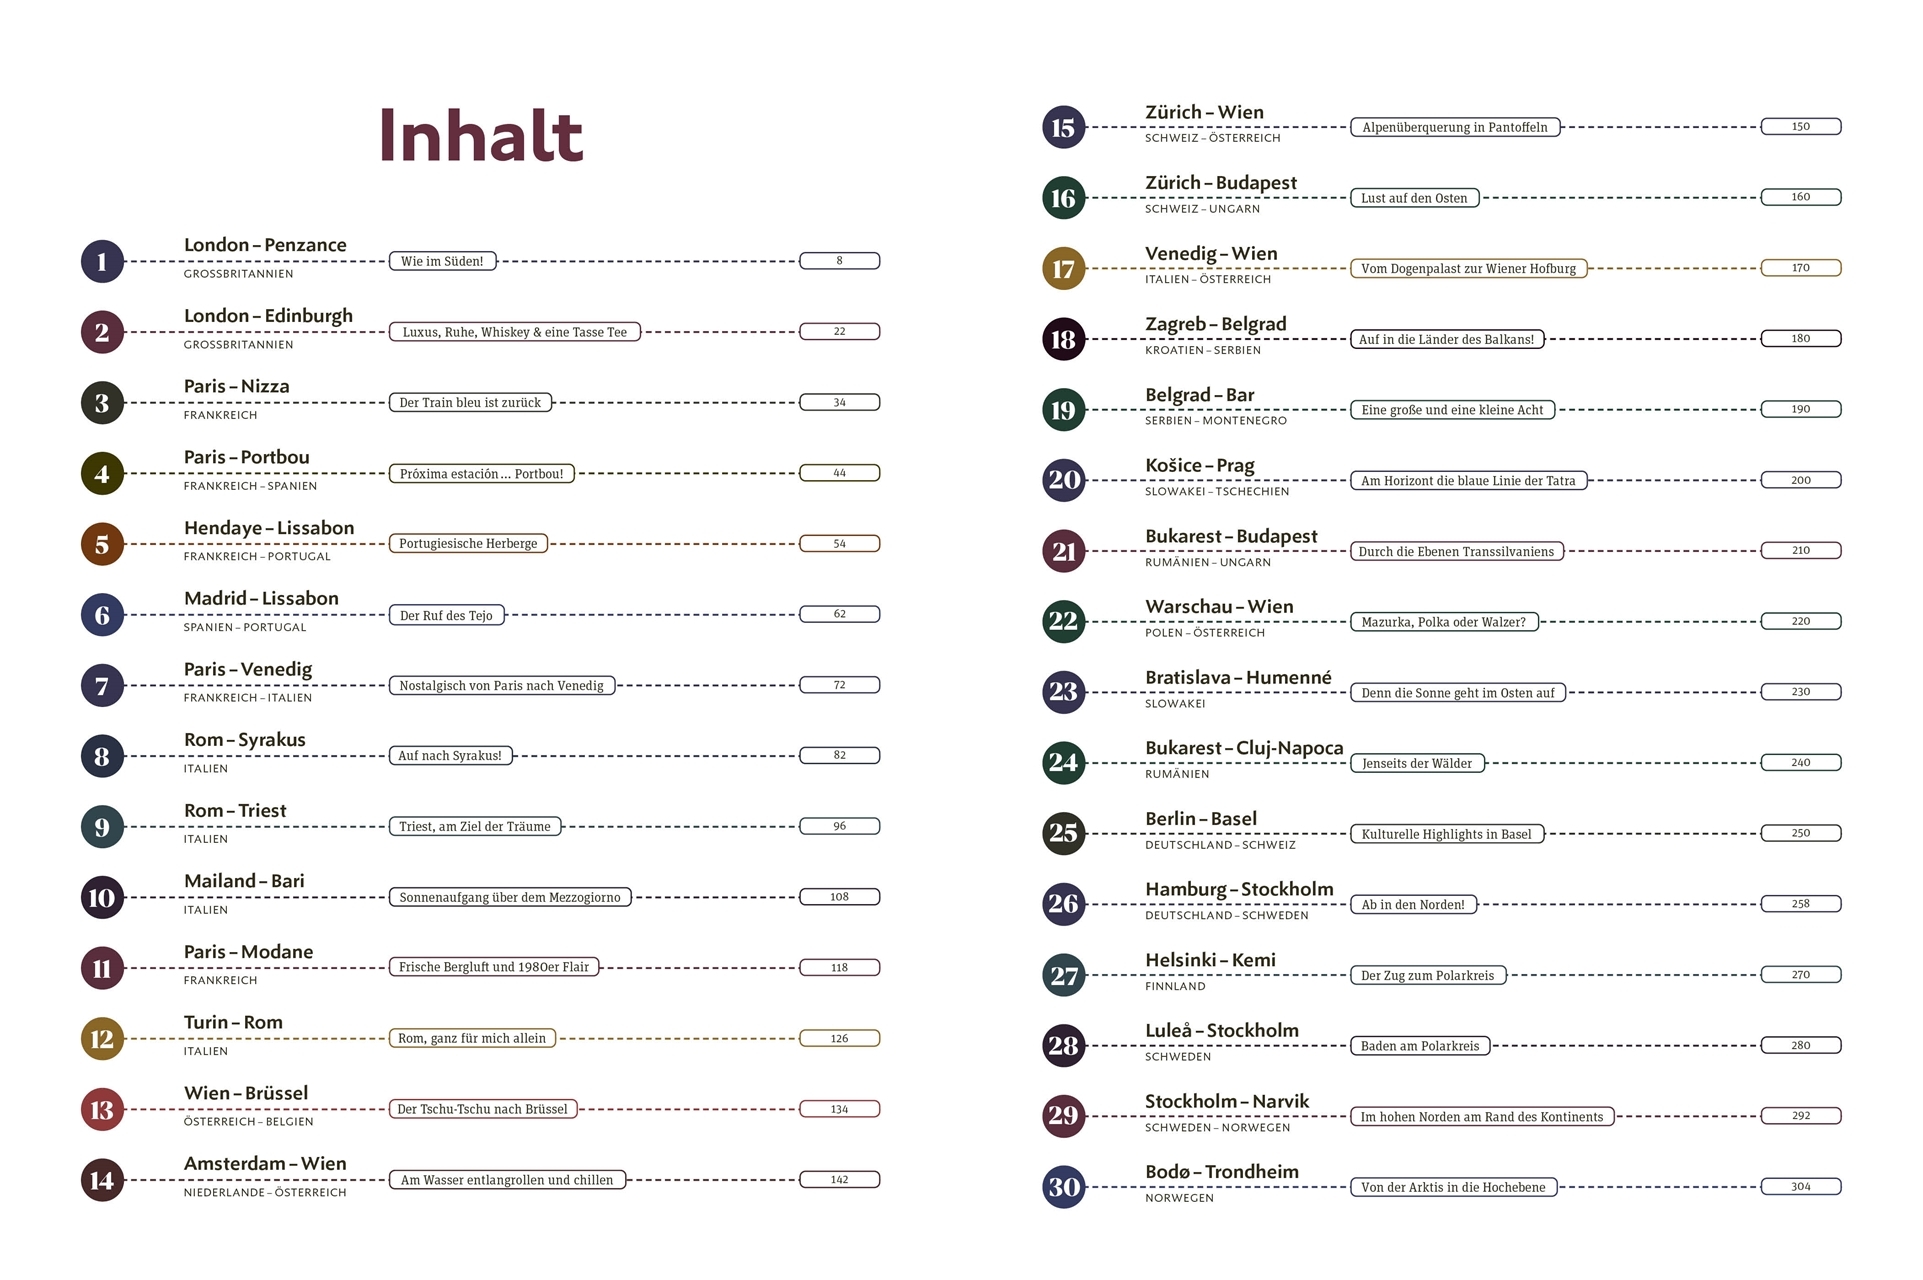The width and height of the screenshot is (1923, 1280).
Task: Click the page number 200 box
Action: tap(1800, 480)
